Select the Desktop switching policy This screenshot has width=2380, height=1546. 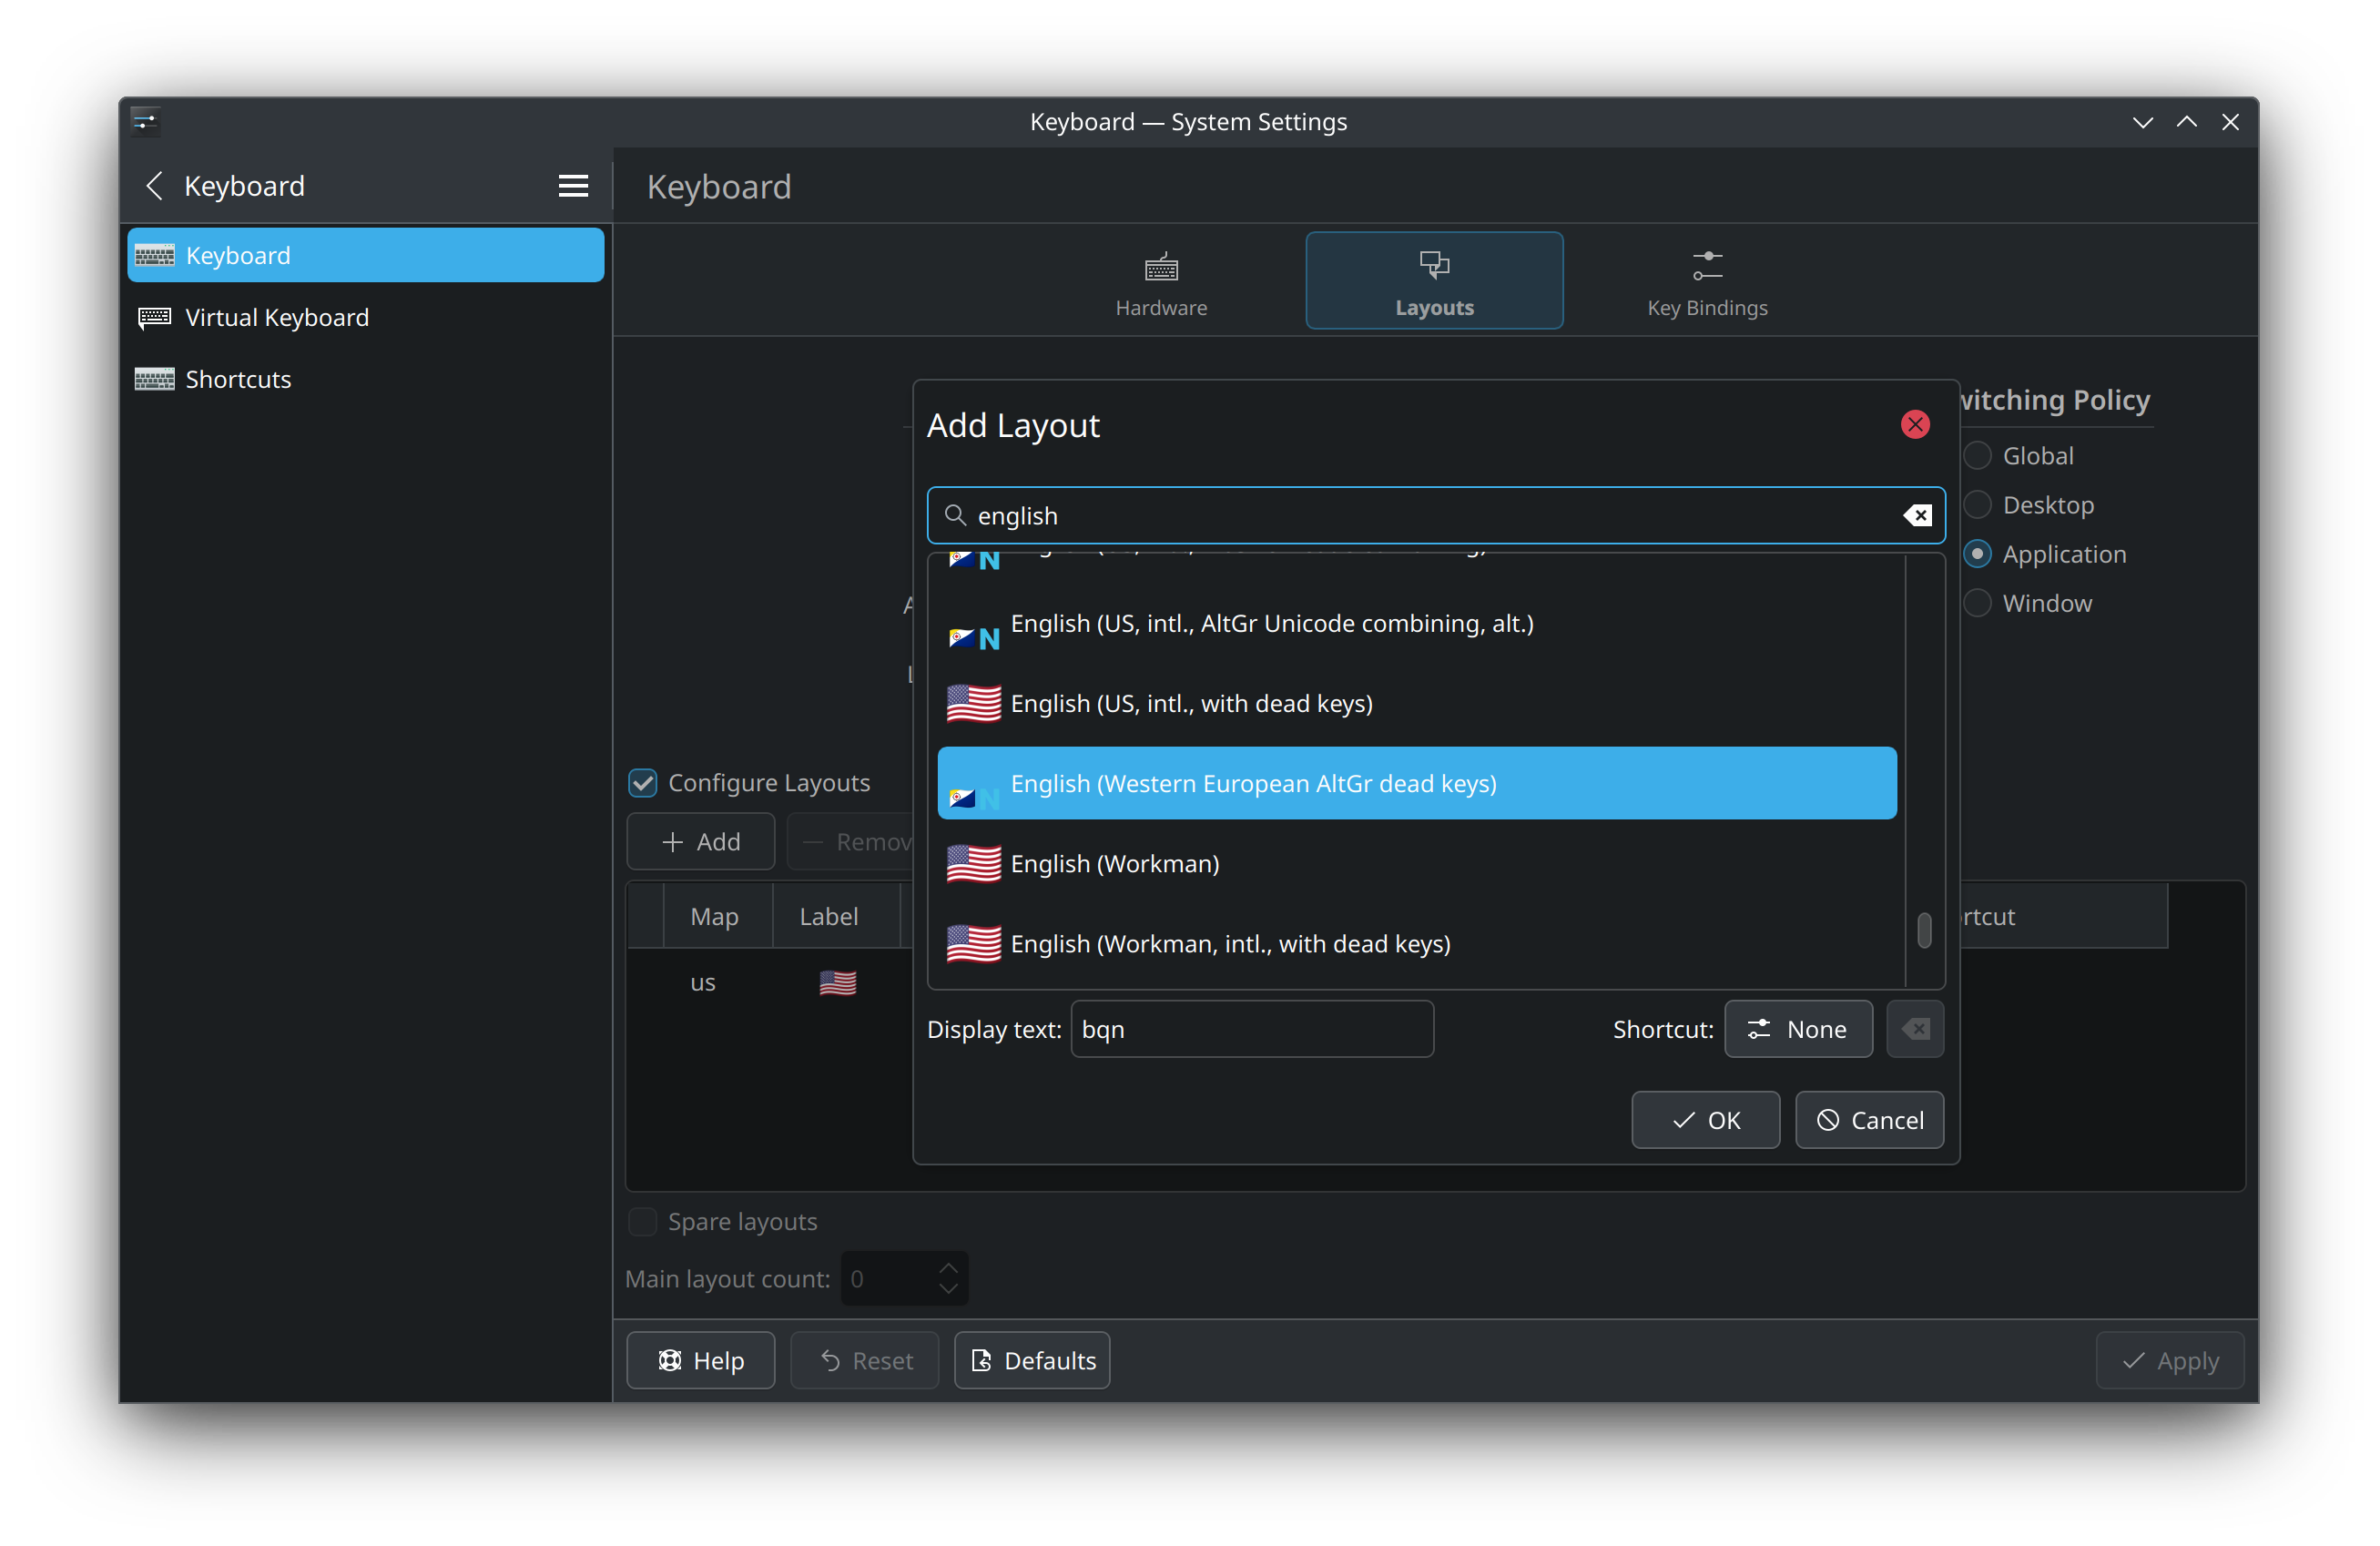pyautogui.click(x=2030, y=505)
